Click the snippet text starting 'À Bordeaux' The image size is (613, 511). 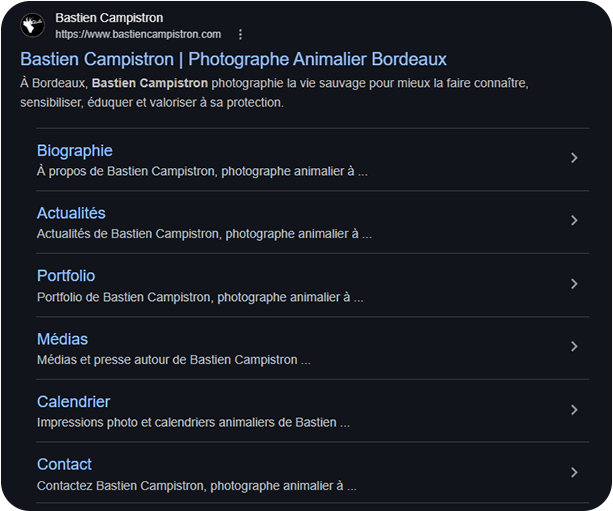(x=274, y=93)
